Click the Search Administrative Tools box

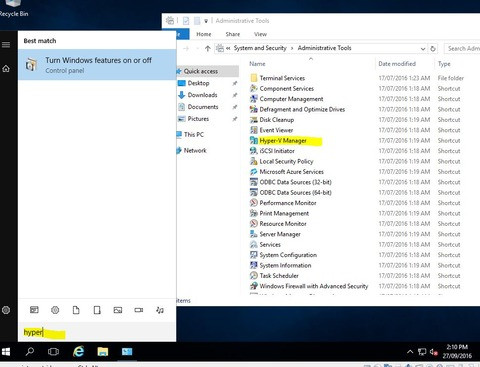(x=463, y=49)
